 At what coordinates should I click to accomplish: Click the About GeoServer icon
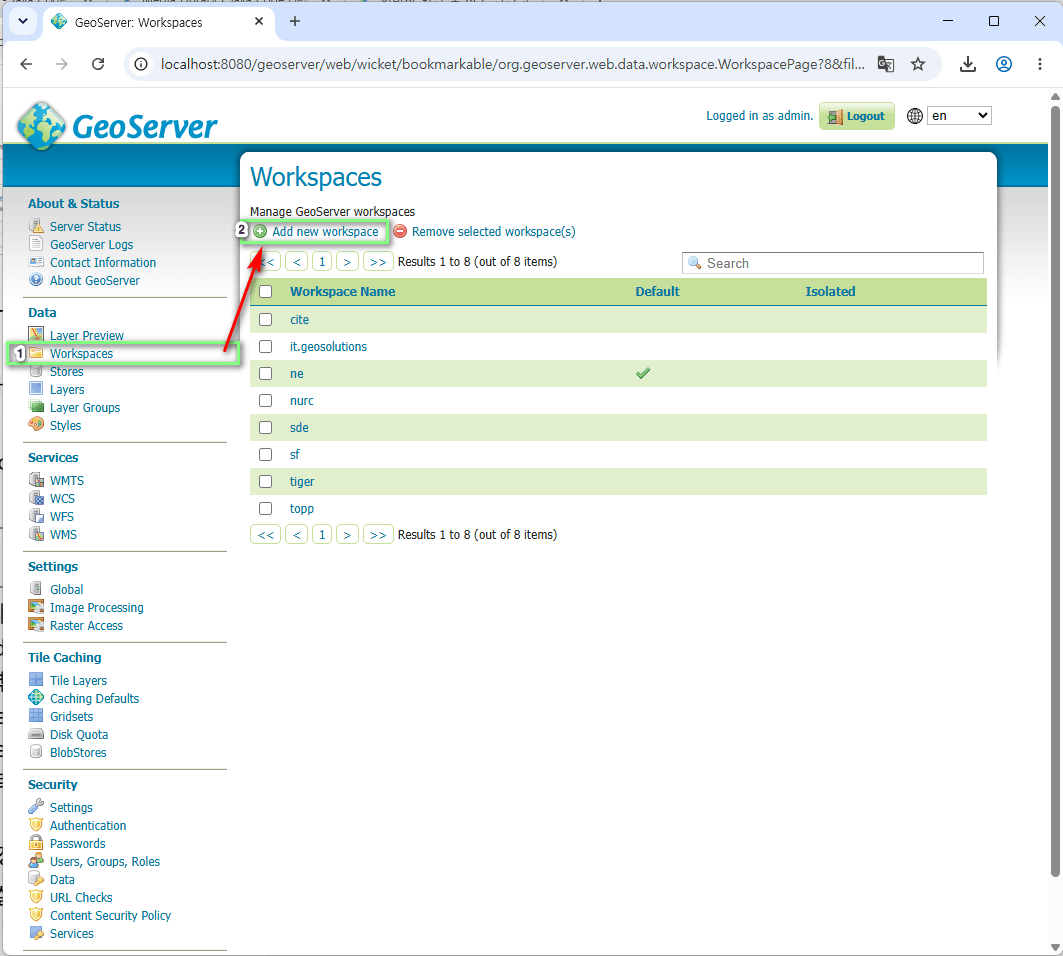click(x=36, y=279)
